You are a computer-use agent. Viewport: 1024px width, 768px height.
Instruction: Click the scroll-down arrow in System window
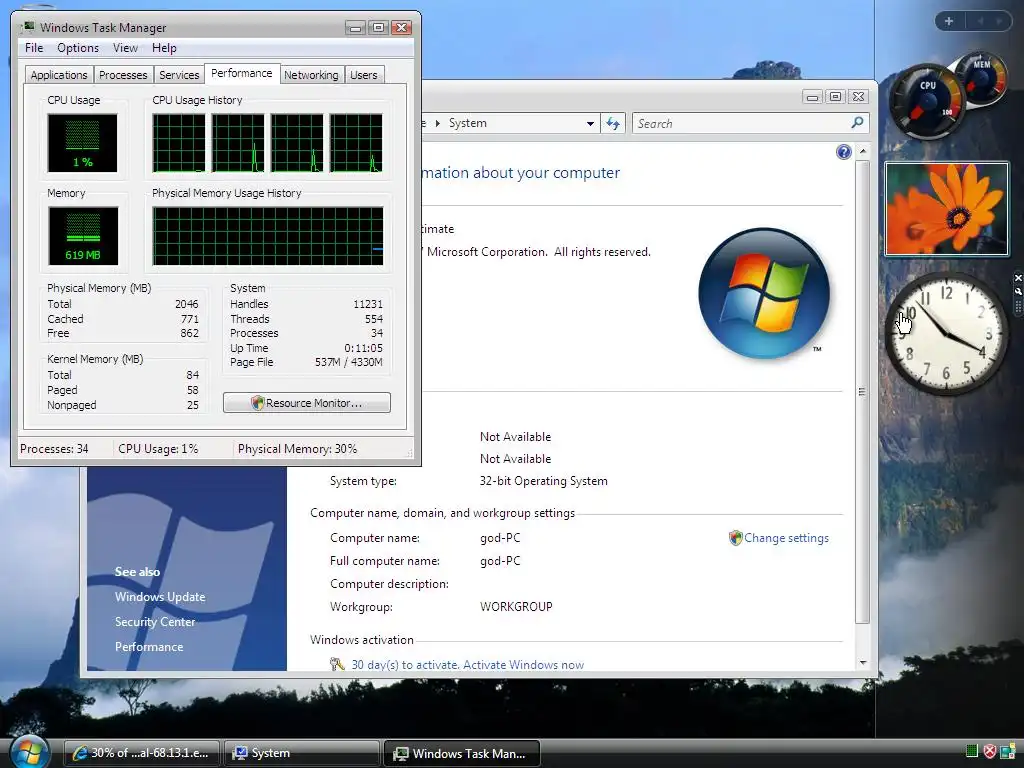click(x=863, y=662)
